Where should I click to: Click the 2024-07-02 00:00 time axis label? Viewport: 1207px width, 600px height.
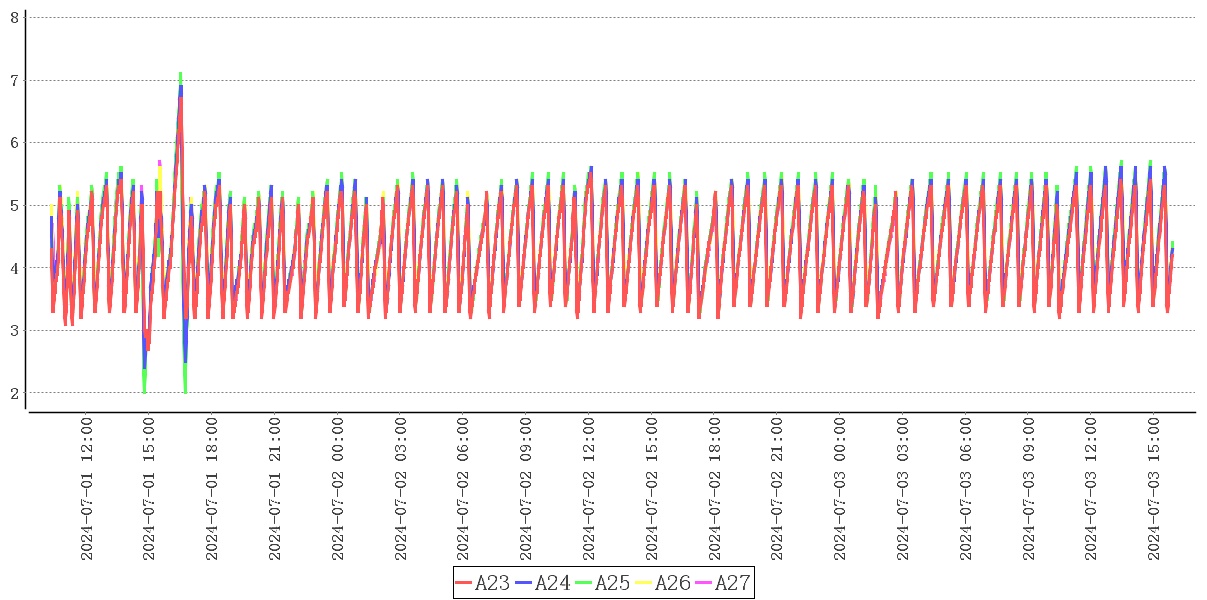click(x=339, y=489)
